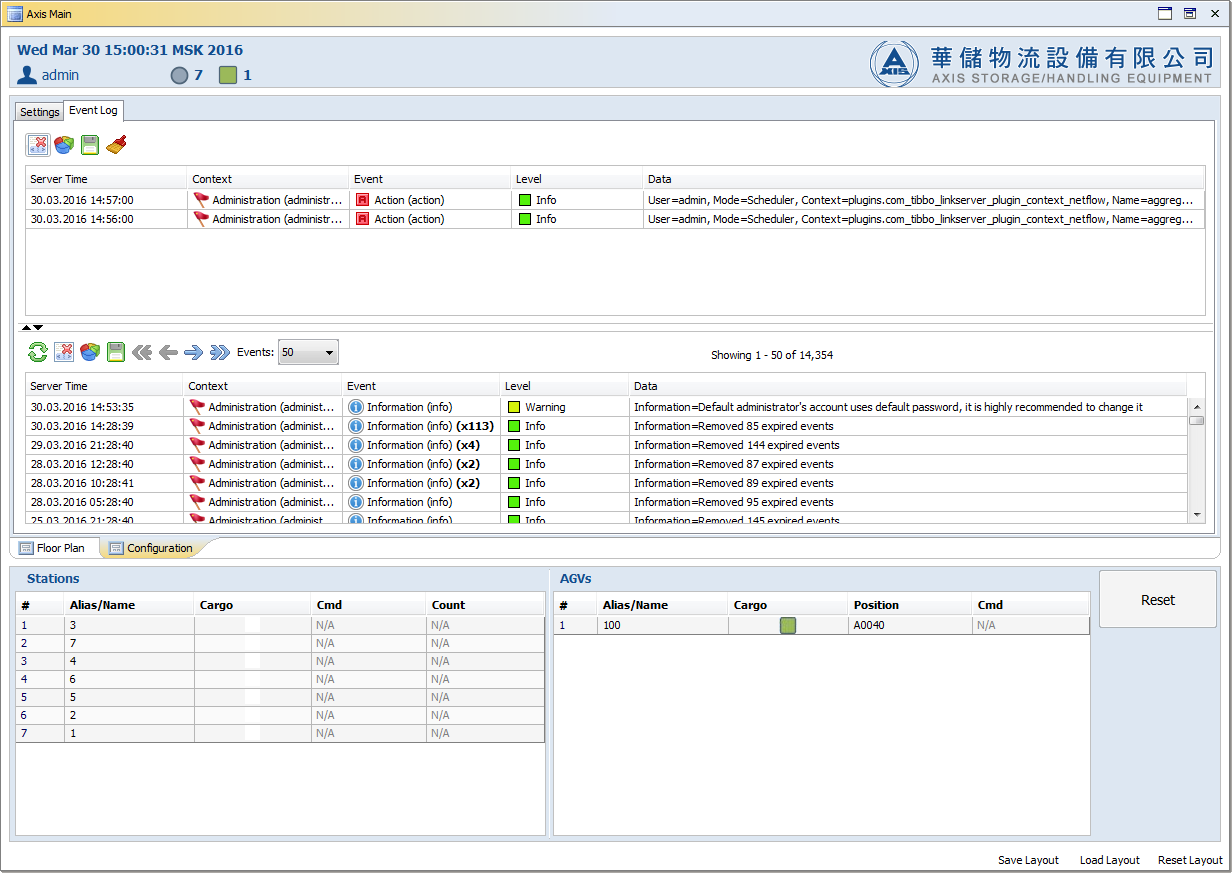Go to next page with the blue right arrow

[x=193, y=352]
